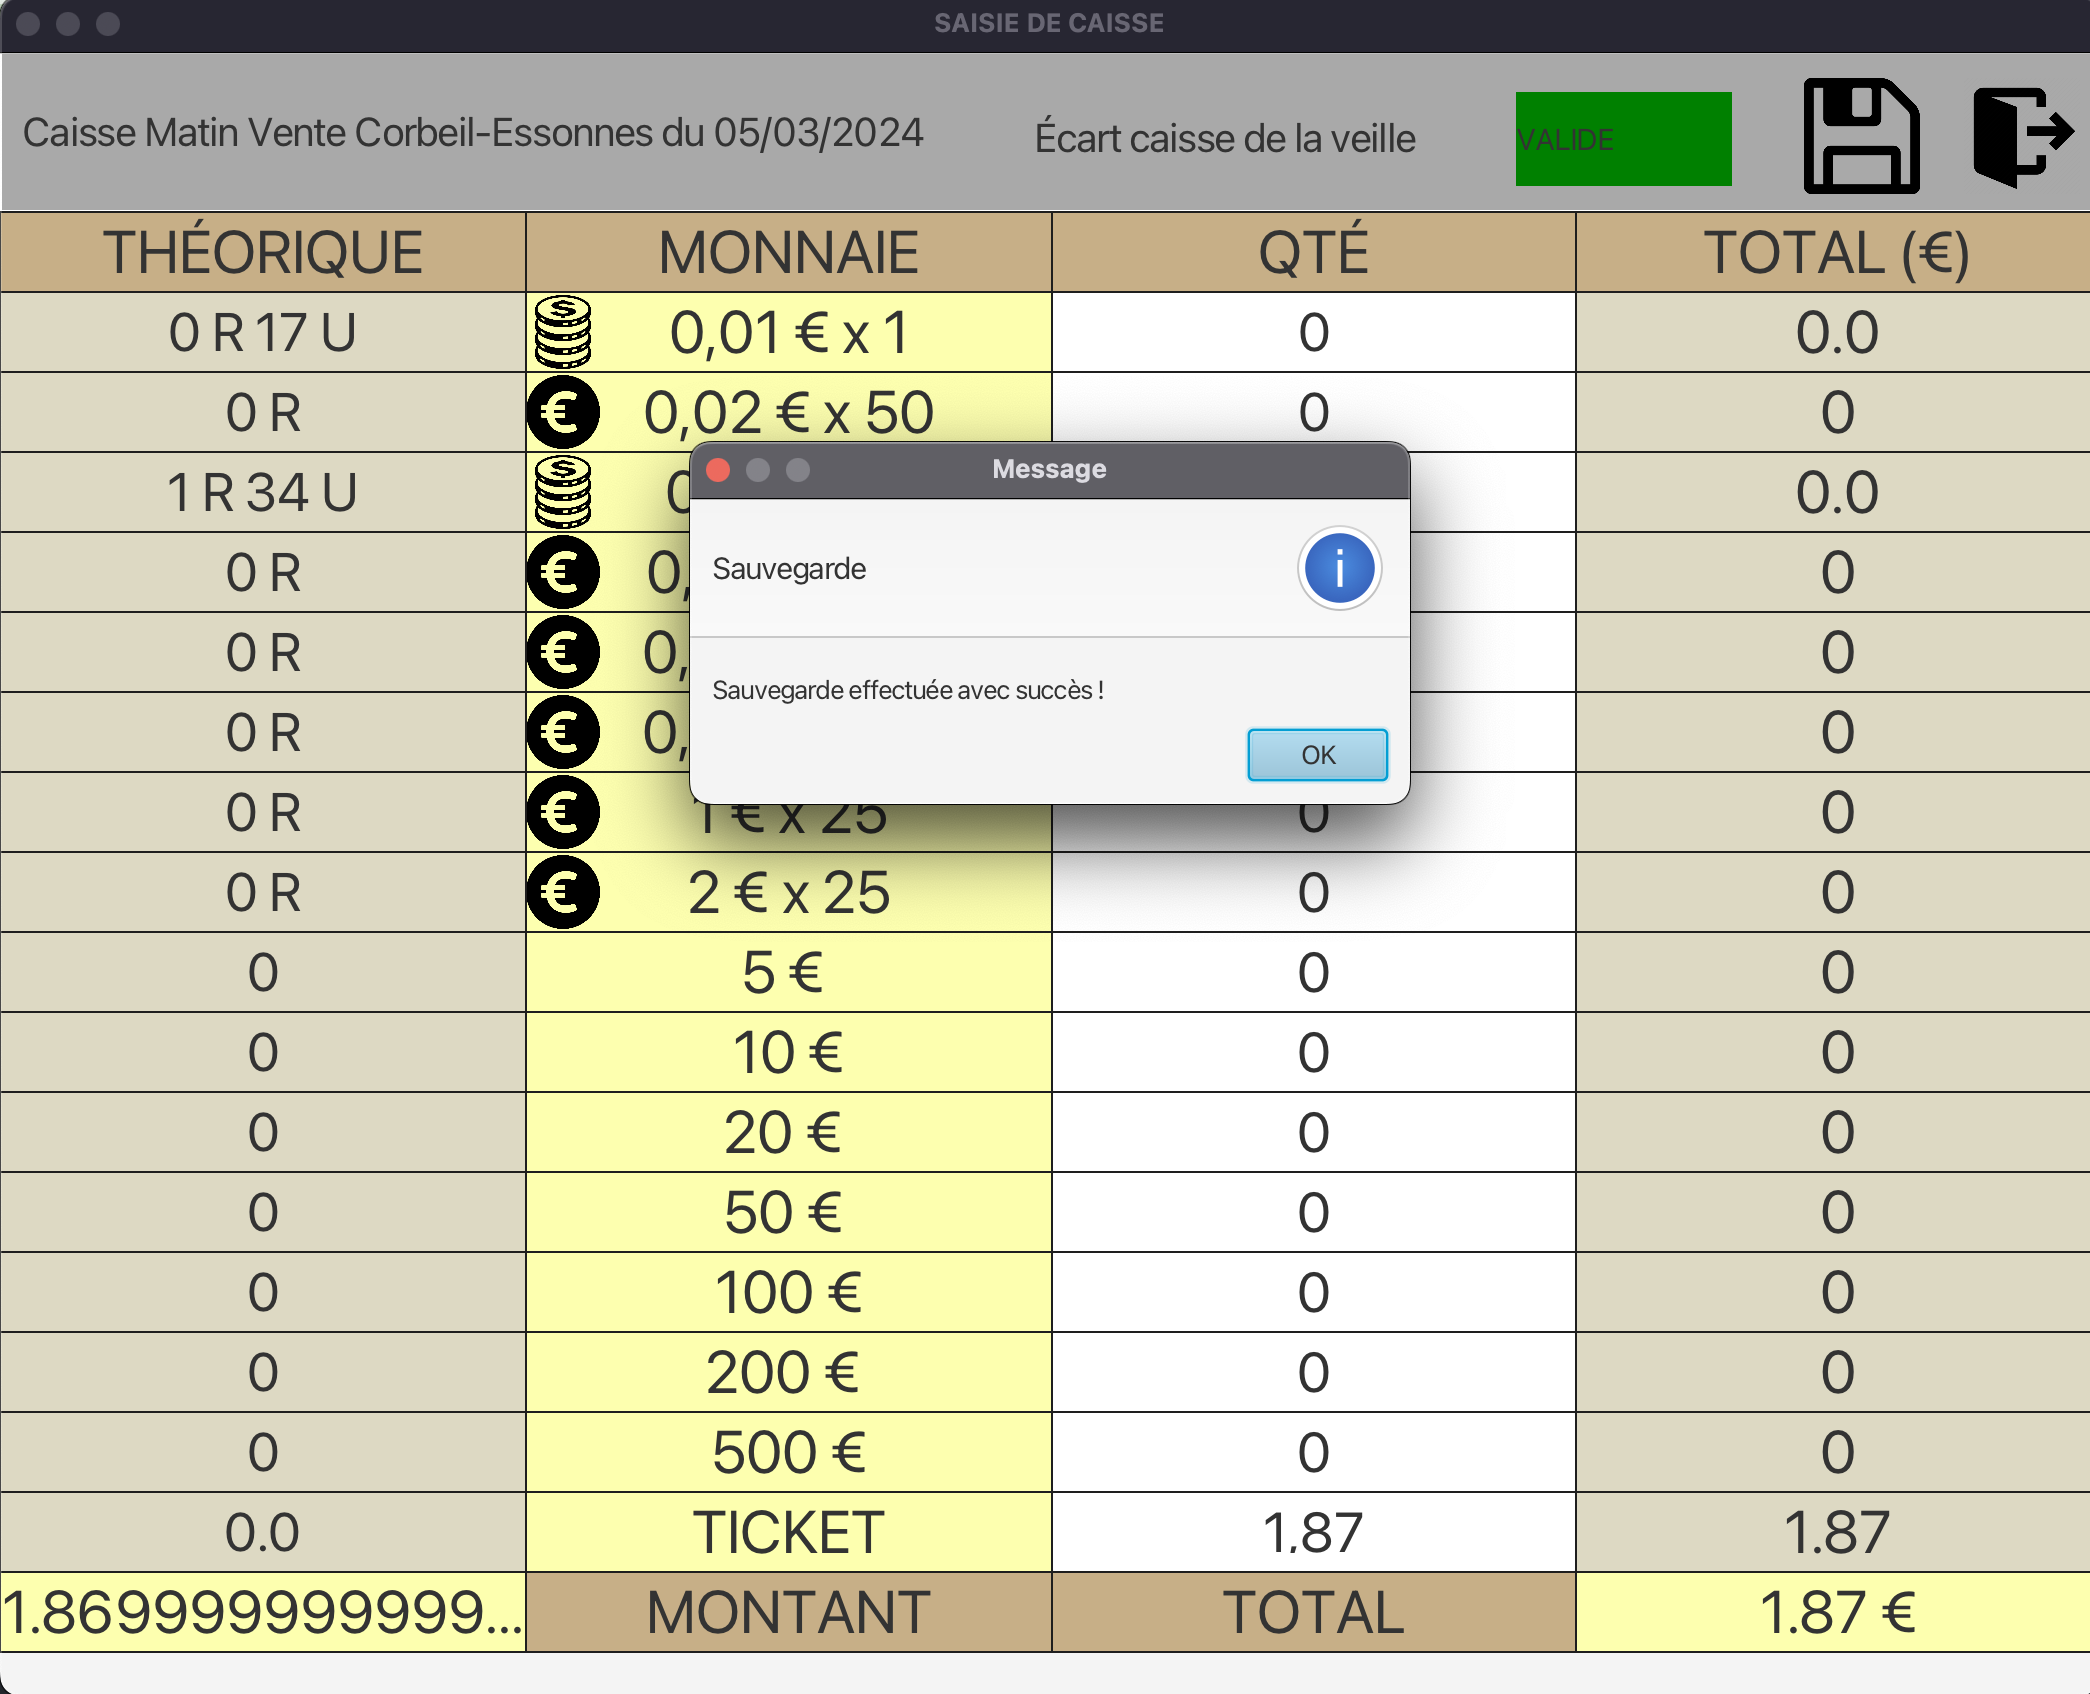The width and height of the screenshot is (2090, 1694).
Task: Click the QTÉ column header
Action: 1312,251
